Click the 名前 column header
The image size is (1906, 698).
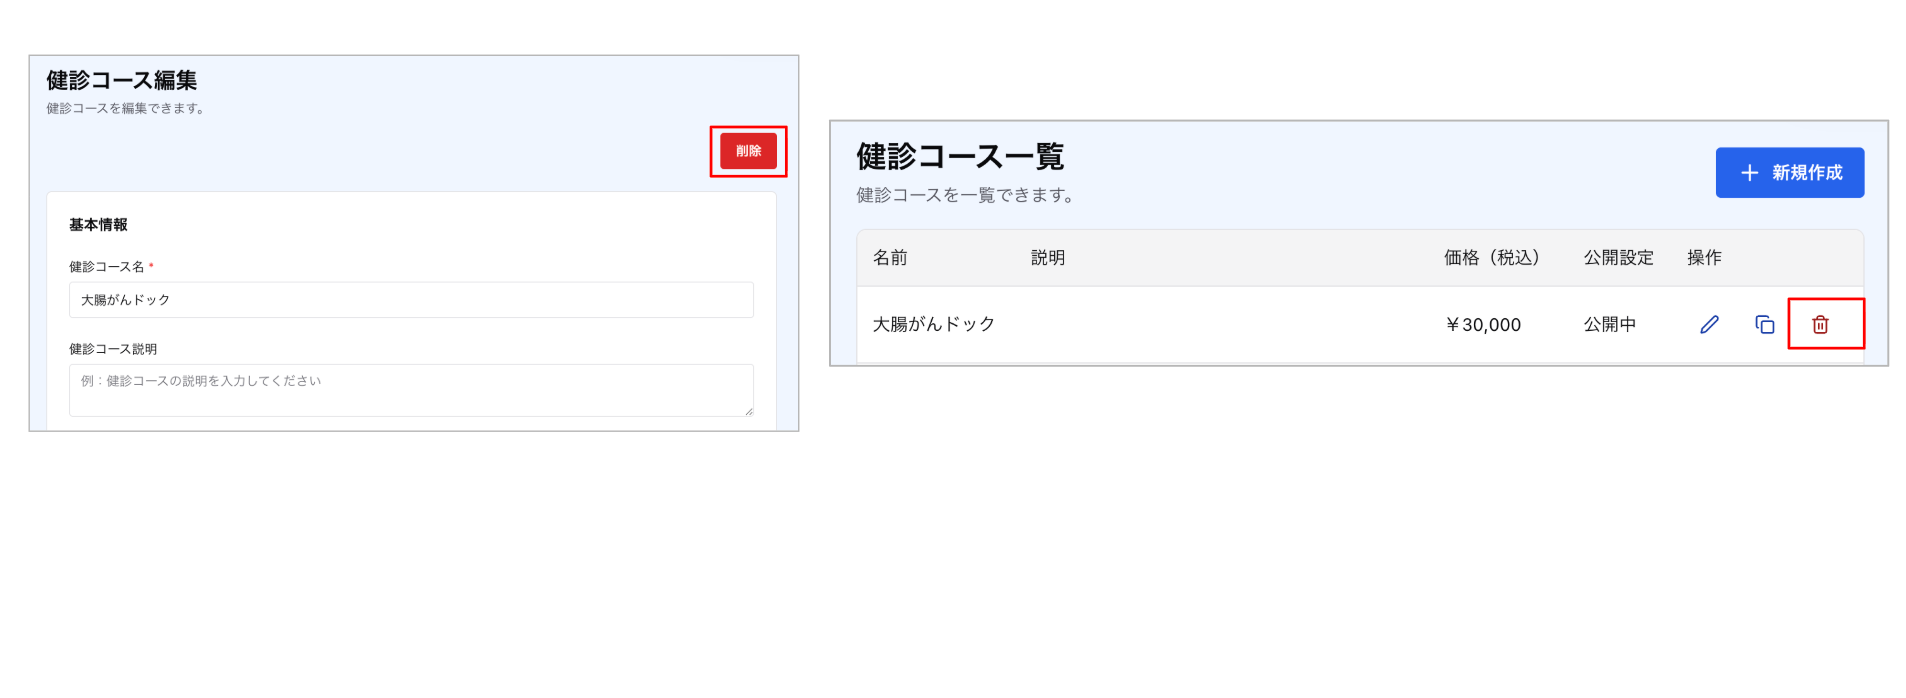pyautogui.click(x=890, y=258)
